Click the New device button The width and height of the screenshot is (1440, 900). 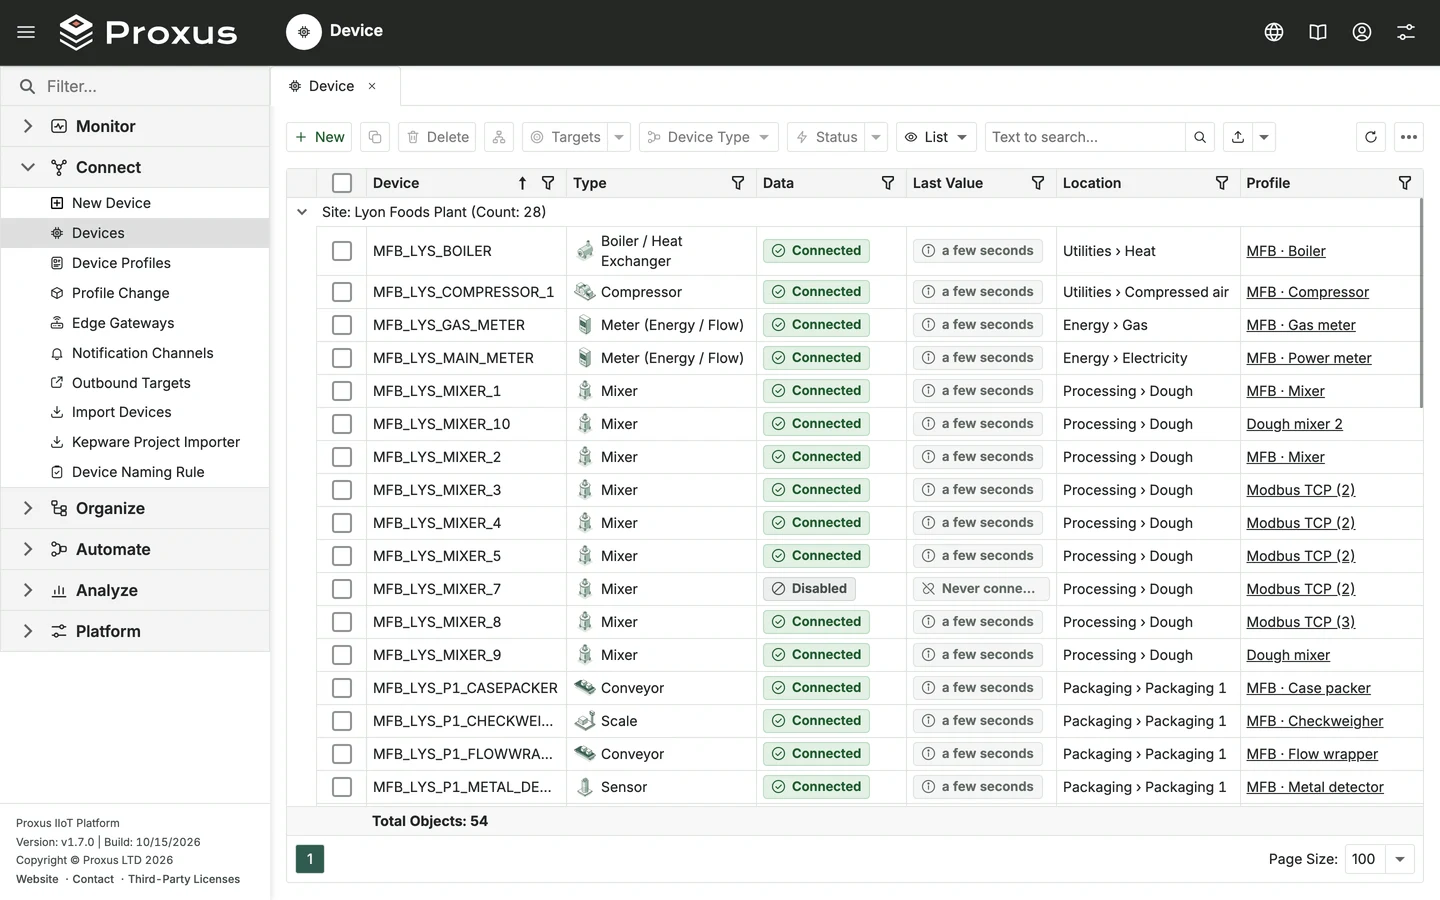tap(320, 137)
